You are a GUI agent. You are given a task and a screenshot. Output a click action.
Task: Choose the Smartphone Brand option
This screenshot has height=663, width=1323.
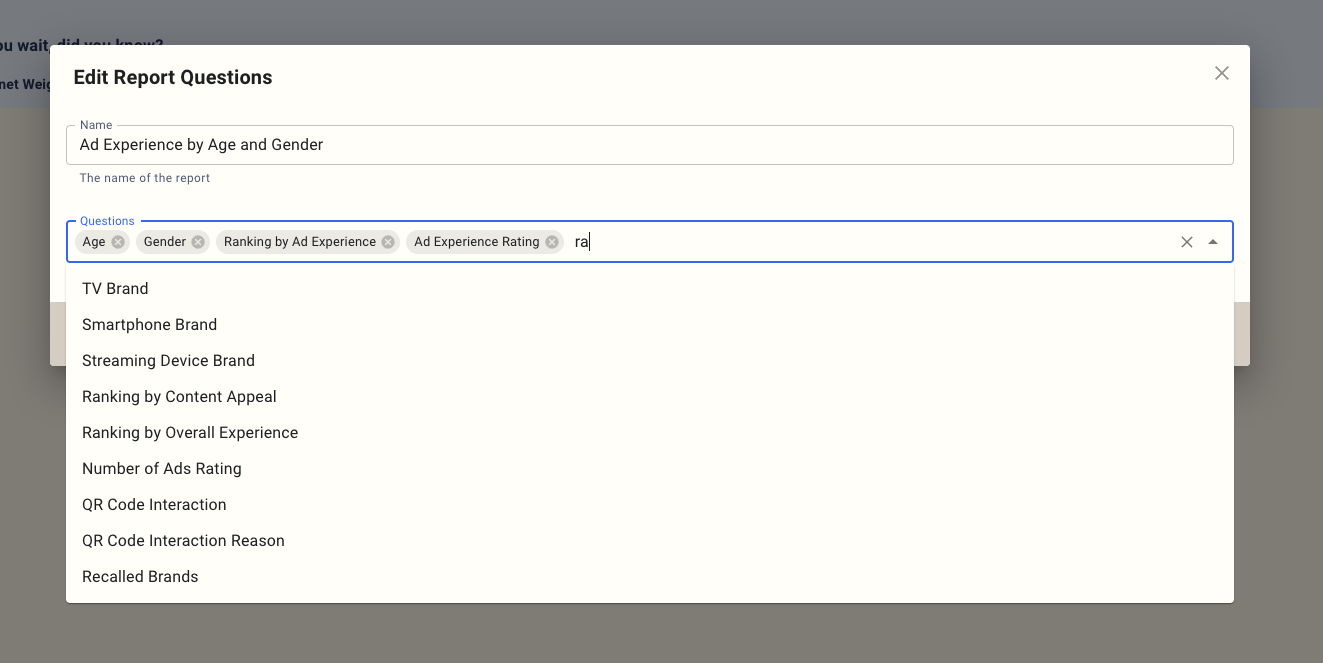click(149, 325)
